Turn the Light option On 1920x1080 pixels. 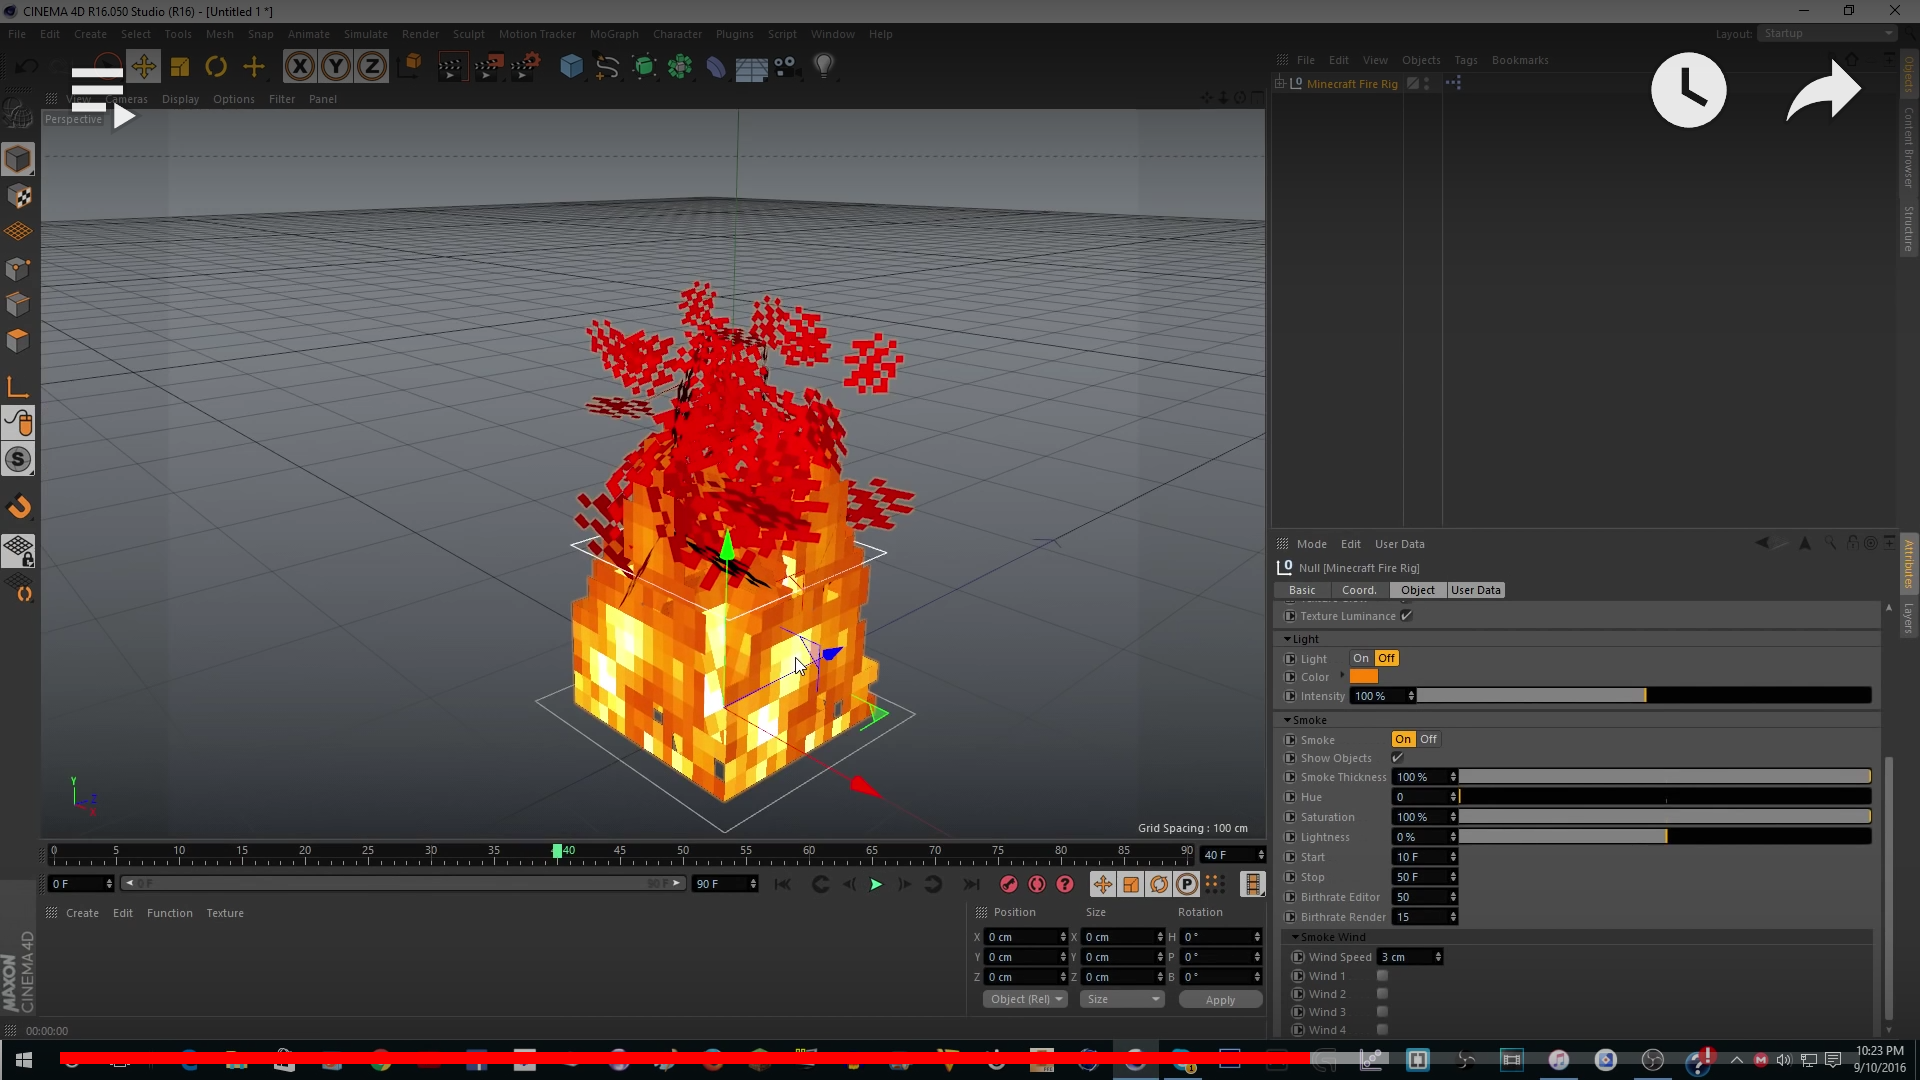(1361, 658)
